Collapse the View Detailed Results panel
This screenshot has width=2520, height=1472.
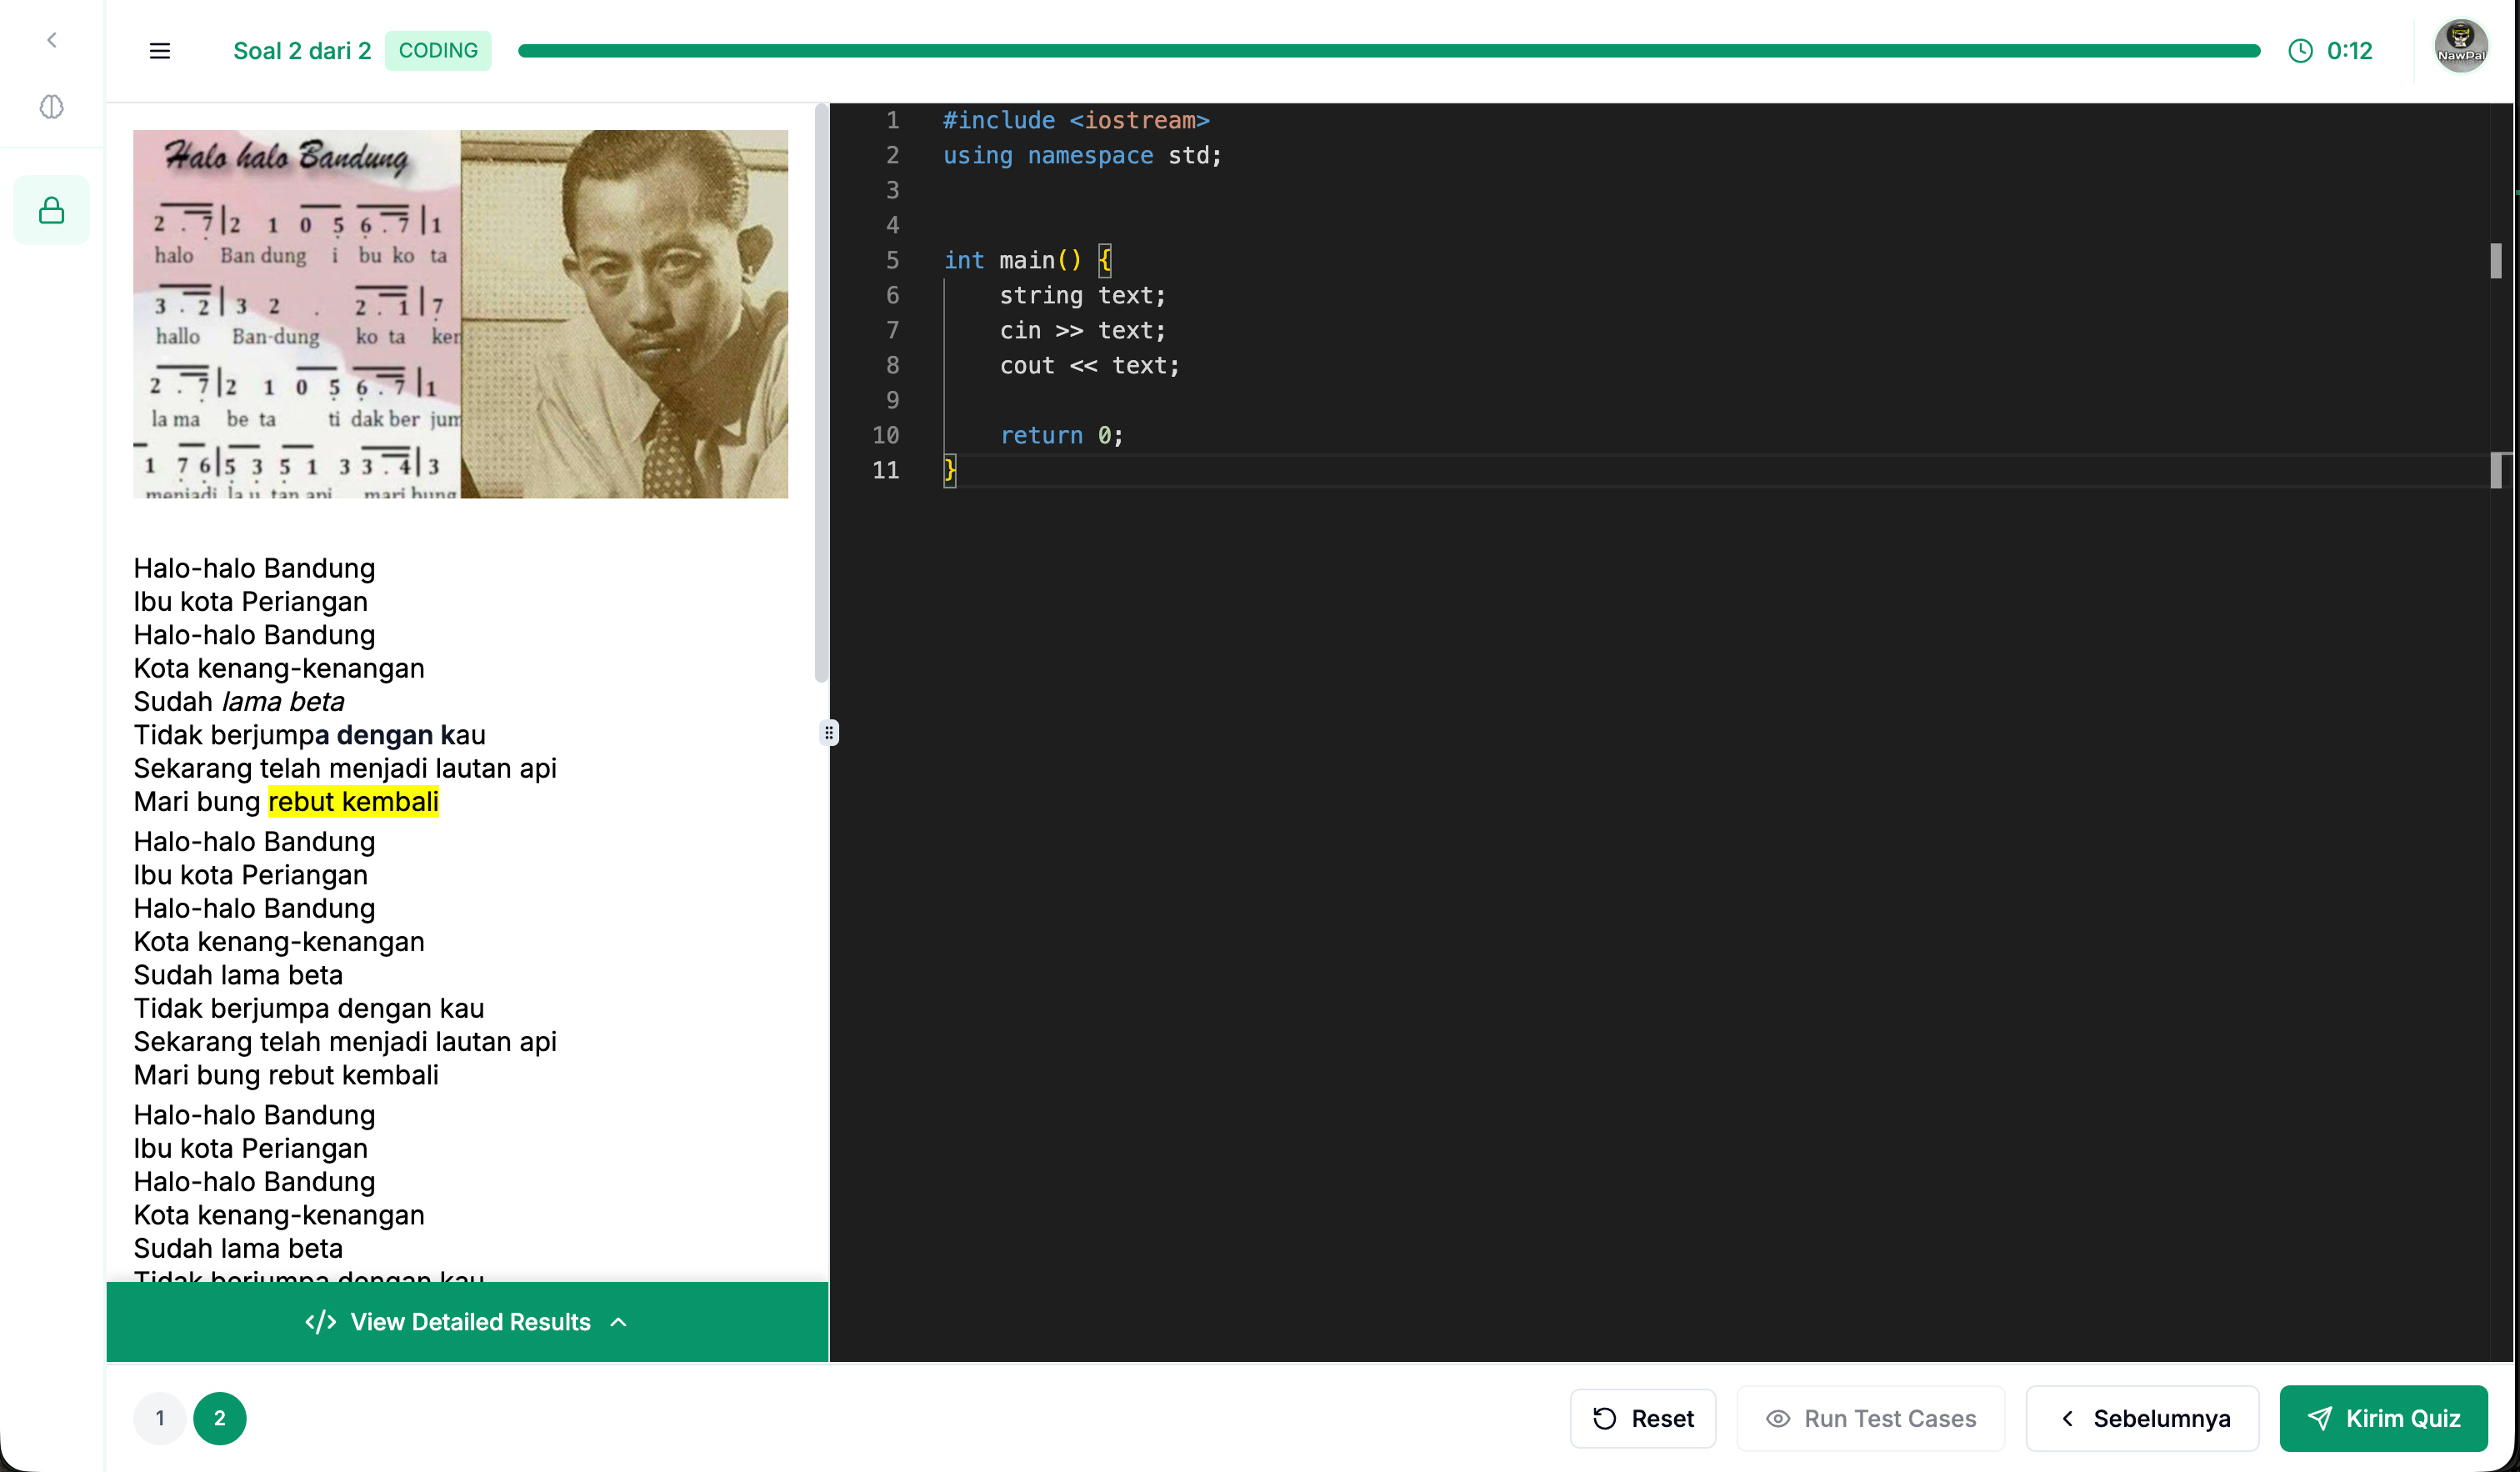[618, 1321]
